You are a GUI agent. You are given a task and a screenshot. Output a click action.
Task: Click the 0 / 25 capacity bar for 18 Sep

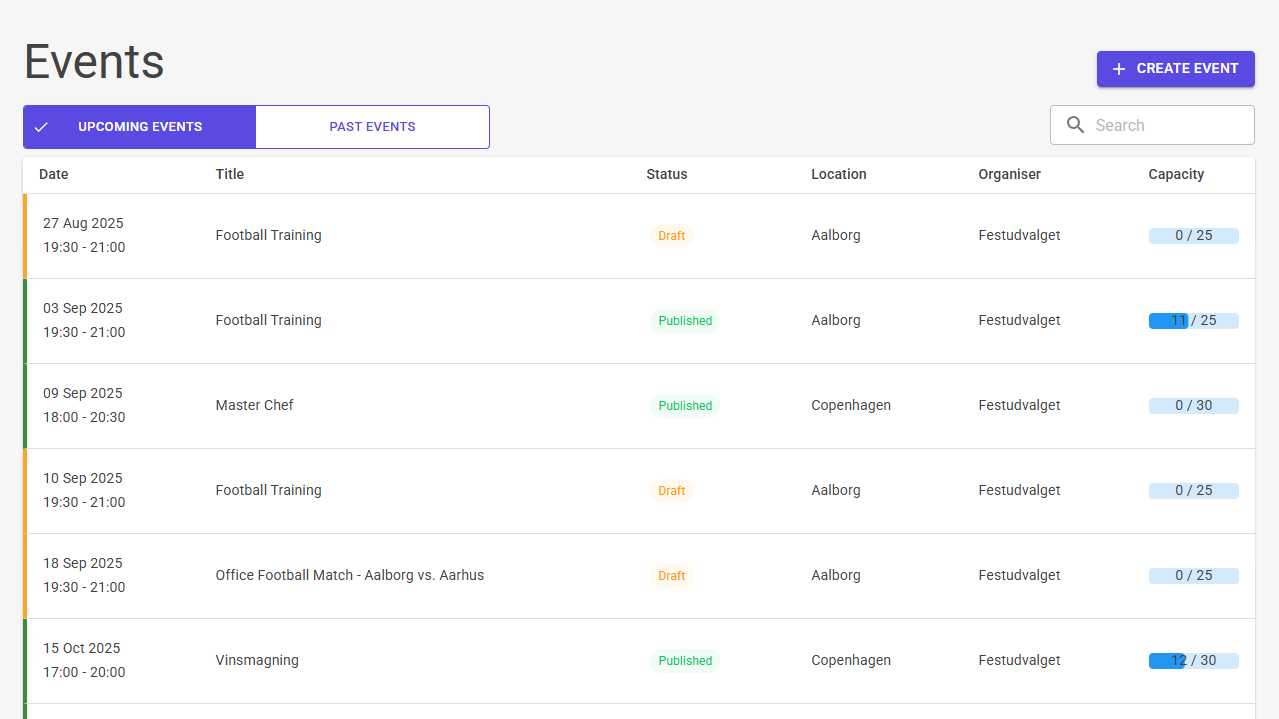pyautogui.click(x=1194, y=576)
